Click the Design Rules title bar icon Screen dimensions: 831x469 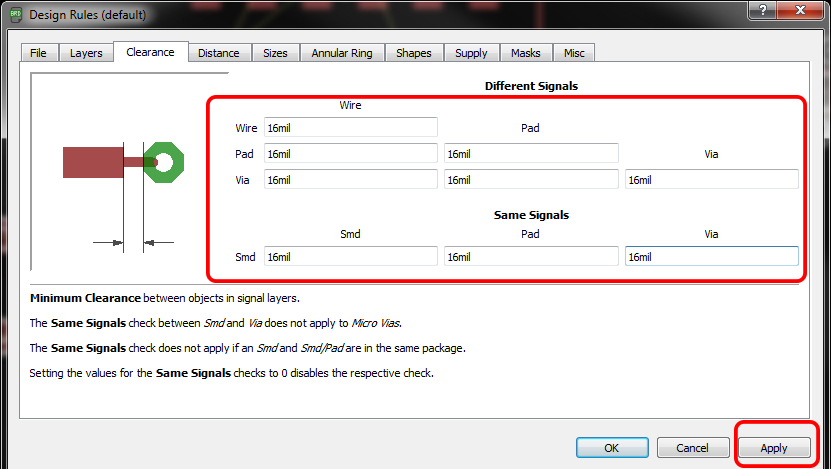15,15
